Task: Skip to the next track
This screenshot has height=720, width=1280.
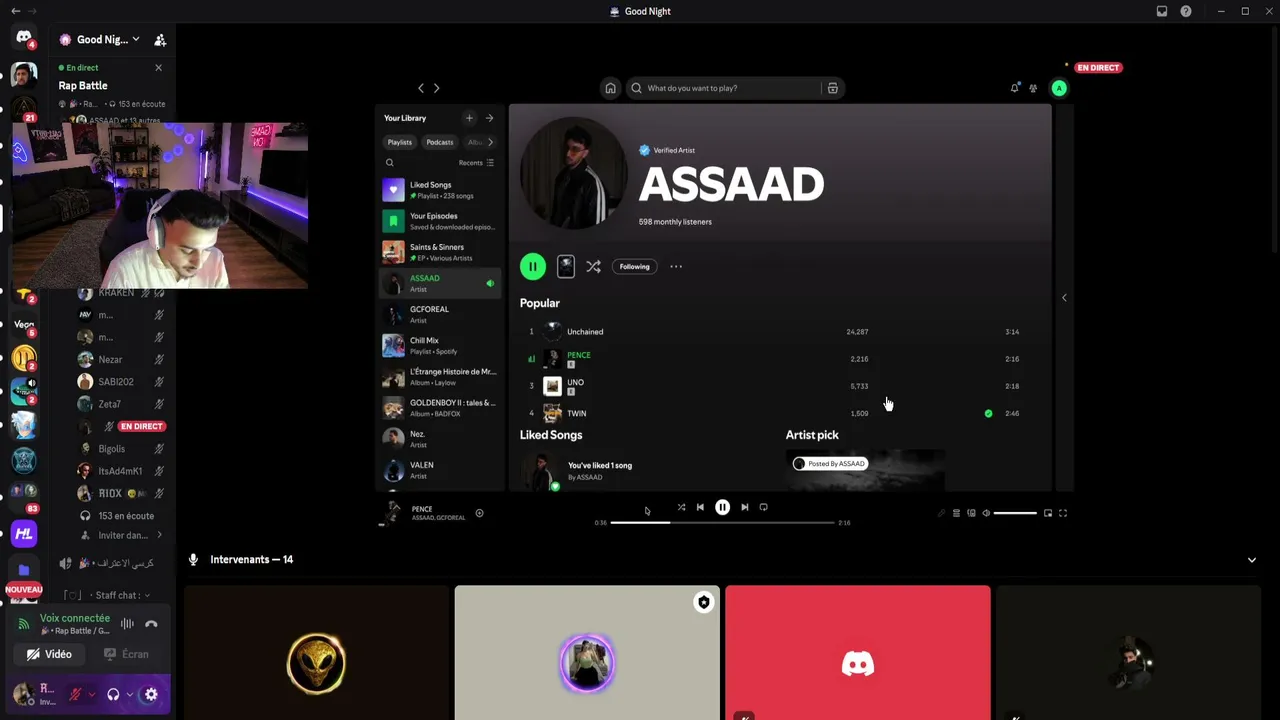Action: tap(744, 507)
